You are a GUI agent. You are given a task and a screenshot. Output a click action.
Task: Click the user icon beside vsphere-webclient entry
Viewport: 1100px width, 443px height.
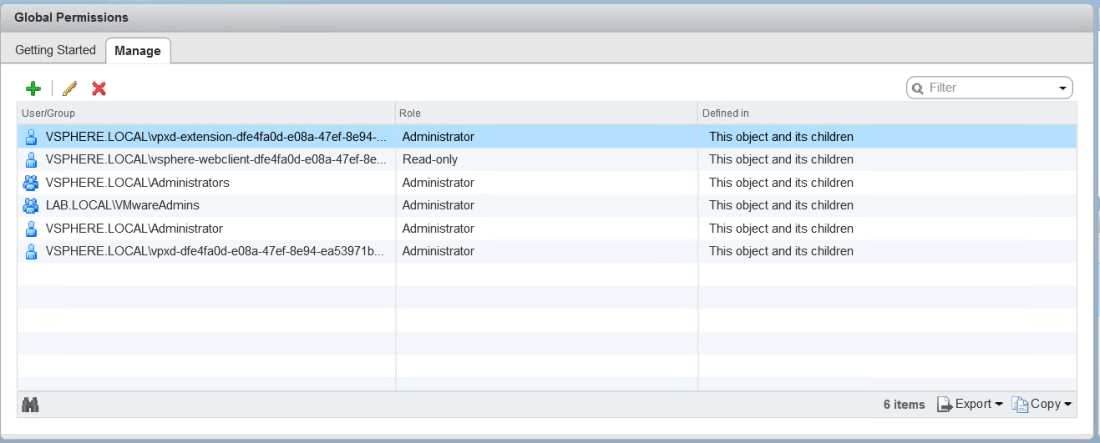click(30, 160)
